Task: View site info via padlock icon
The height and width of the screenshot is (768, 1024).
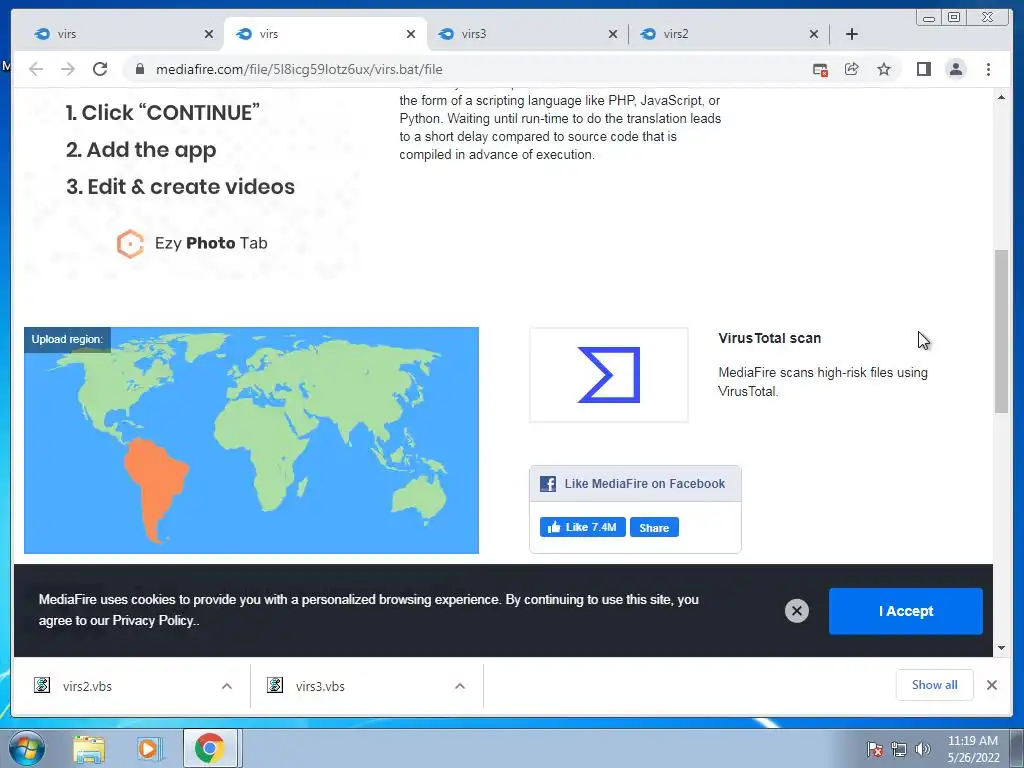Action: tap(139, 69)
